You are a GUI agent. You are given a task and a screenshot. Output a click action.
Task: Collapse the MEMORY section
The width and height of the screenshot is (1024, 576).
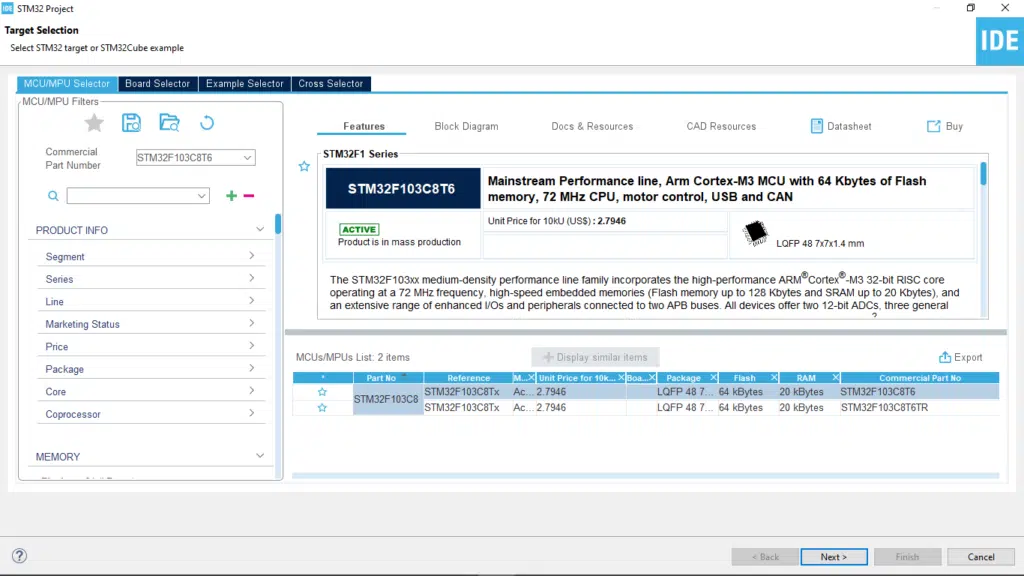pyautogui.click(x=260, y=456)
